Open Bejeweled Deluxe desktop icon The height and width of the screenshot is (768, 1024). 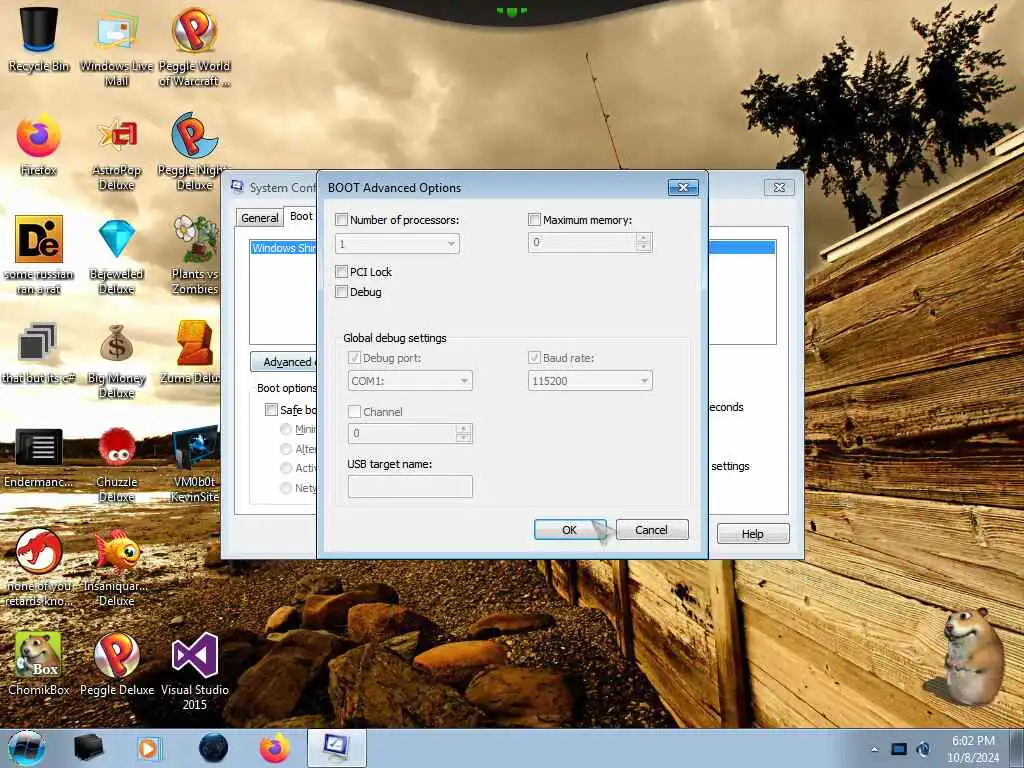[x=117, y=256]
